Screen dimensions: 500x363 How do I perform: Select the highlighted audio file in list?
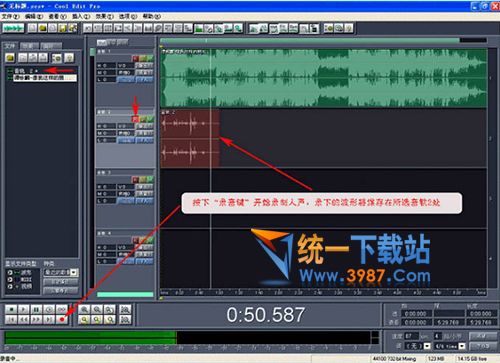pos(45,78)
